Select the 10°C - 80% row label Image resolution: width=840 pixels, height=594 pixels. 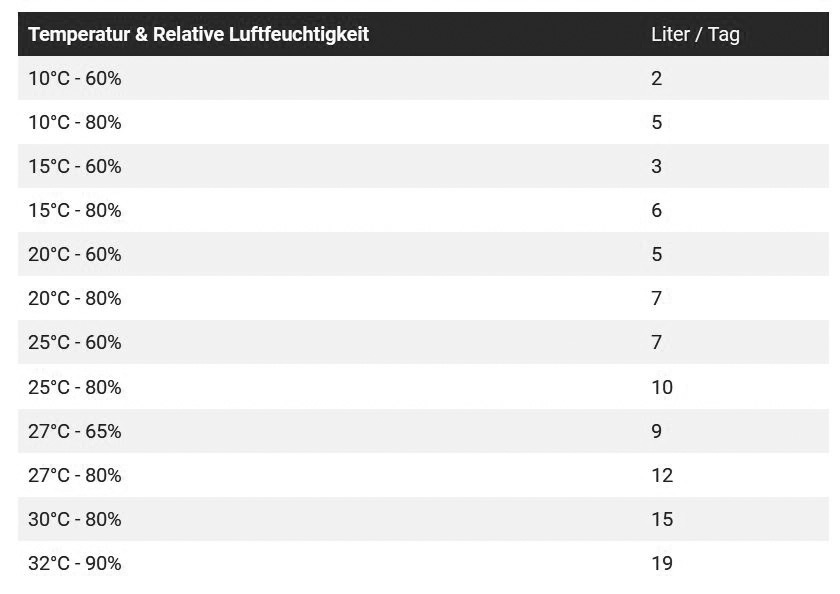[x=74, y=123]
